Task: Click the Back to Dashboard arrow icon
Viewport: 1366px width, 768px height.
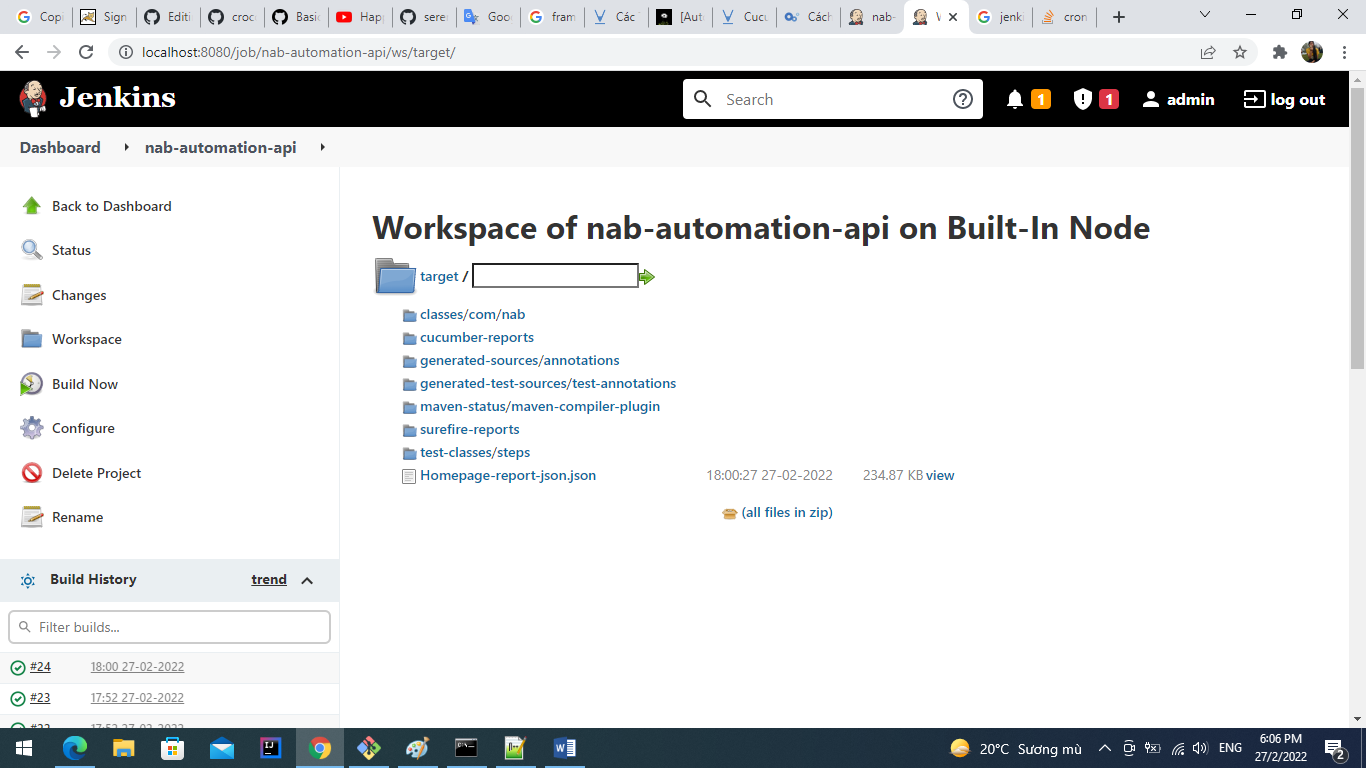Action: coord(32,206)
